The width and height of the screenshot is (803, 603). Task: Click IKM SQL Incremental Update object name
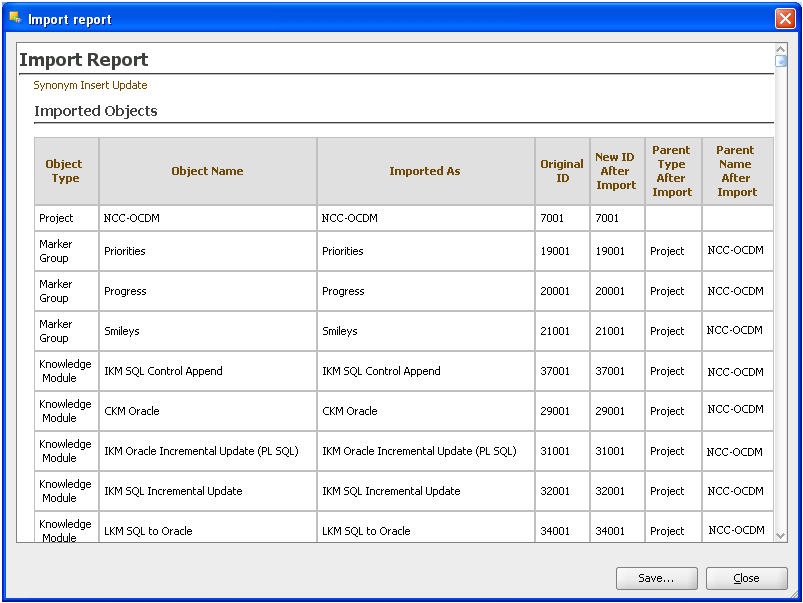point(173,491)
